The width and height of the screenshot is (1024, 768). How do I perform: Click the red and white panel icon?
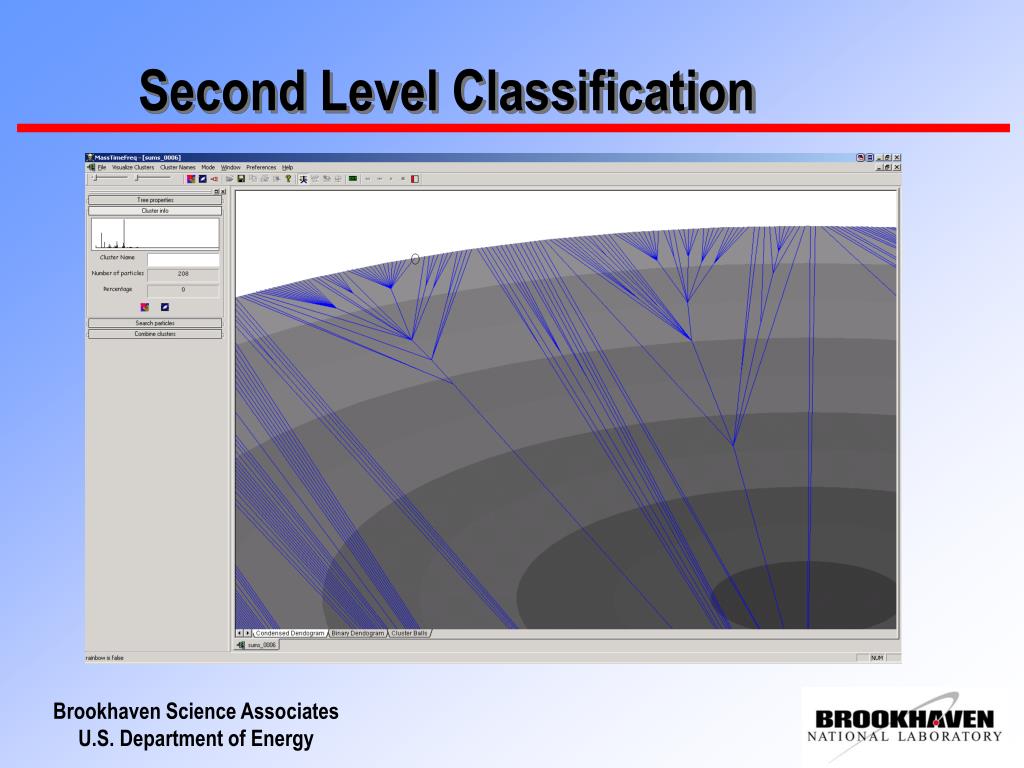(x=415, y=179)
